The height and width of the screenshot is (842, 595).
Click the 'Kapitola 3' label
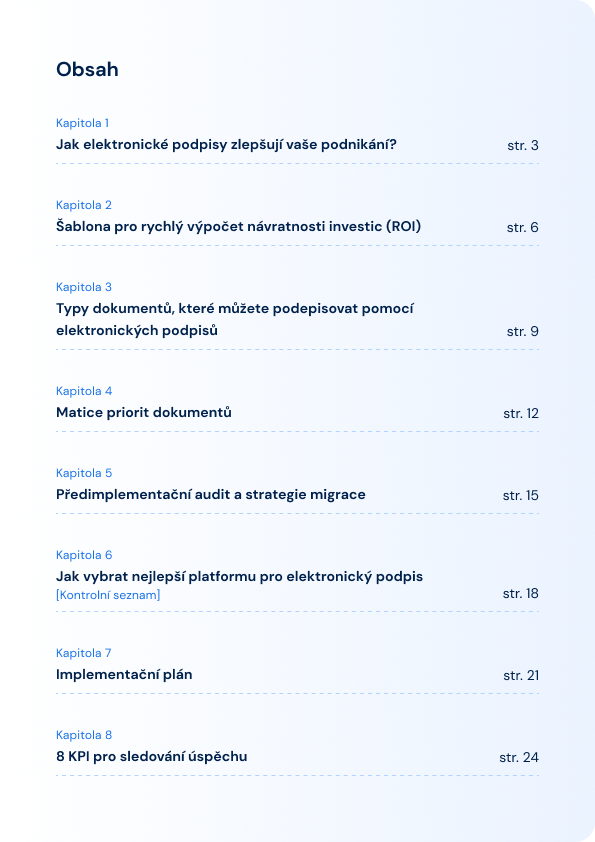pyautogui.click(x=84, y=287)
